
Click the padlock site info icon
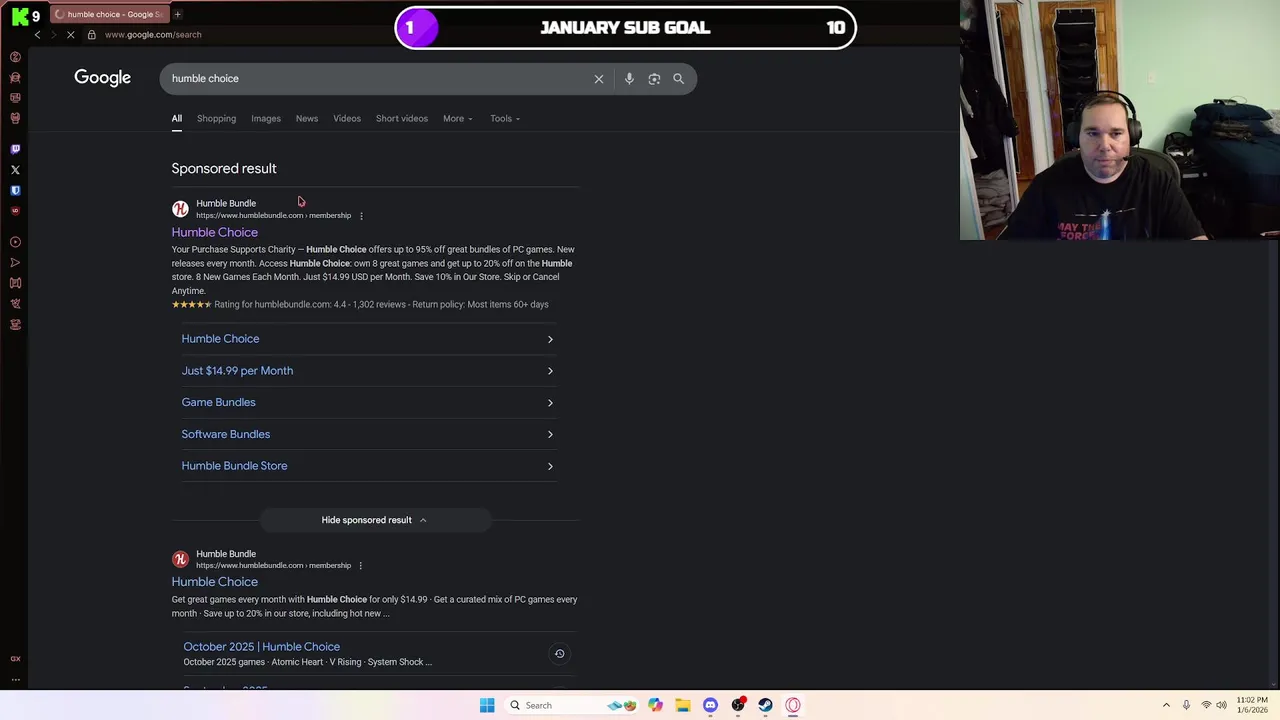tap(91, 34)
